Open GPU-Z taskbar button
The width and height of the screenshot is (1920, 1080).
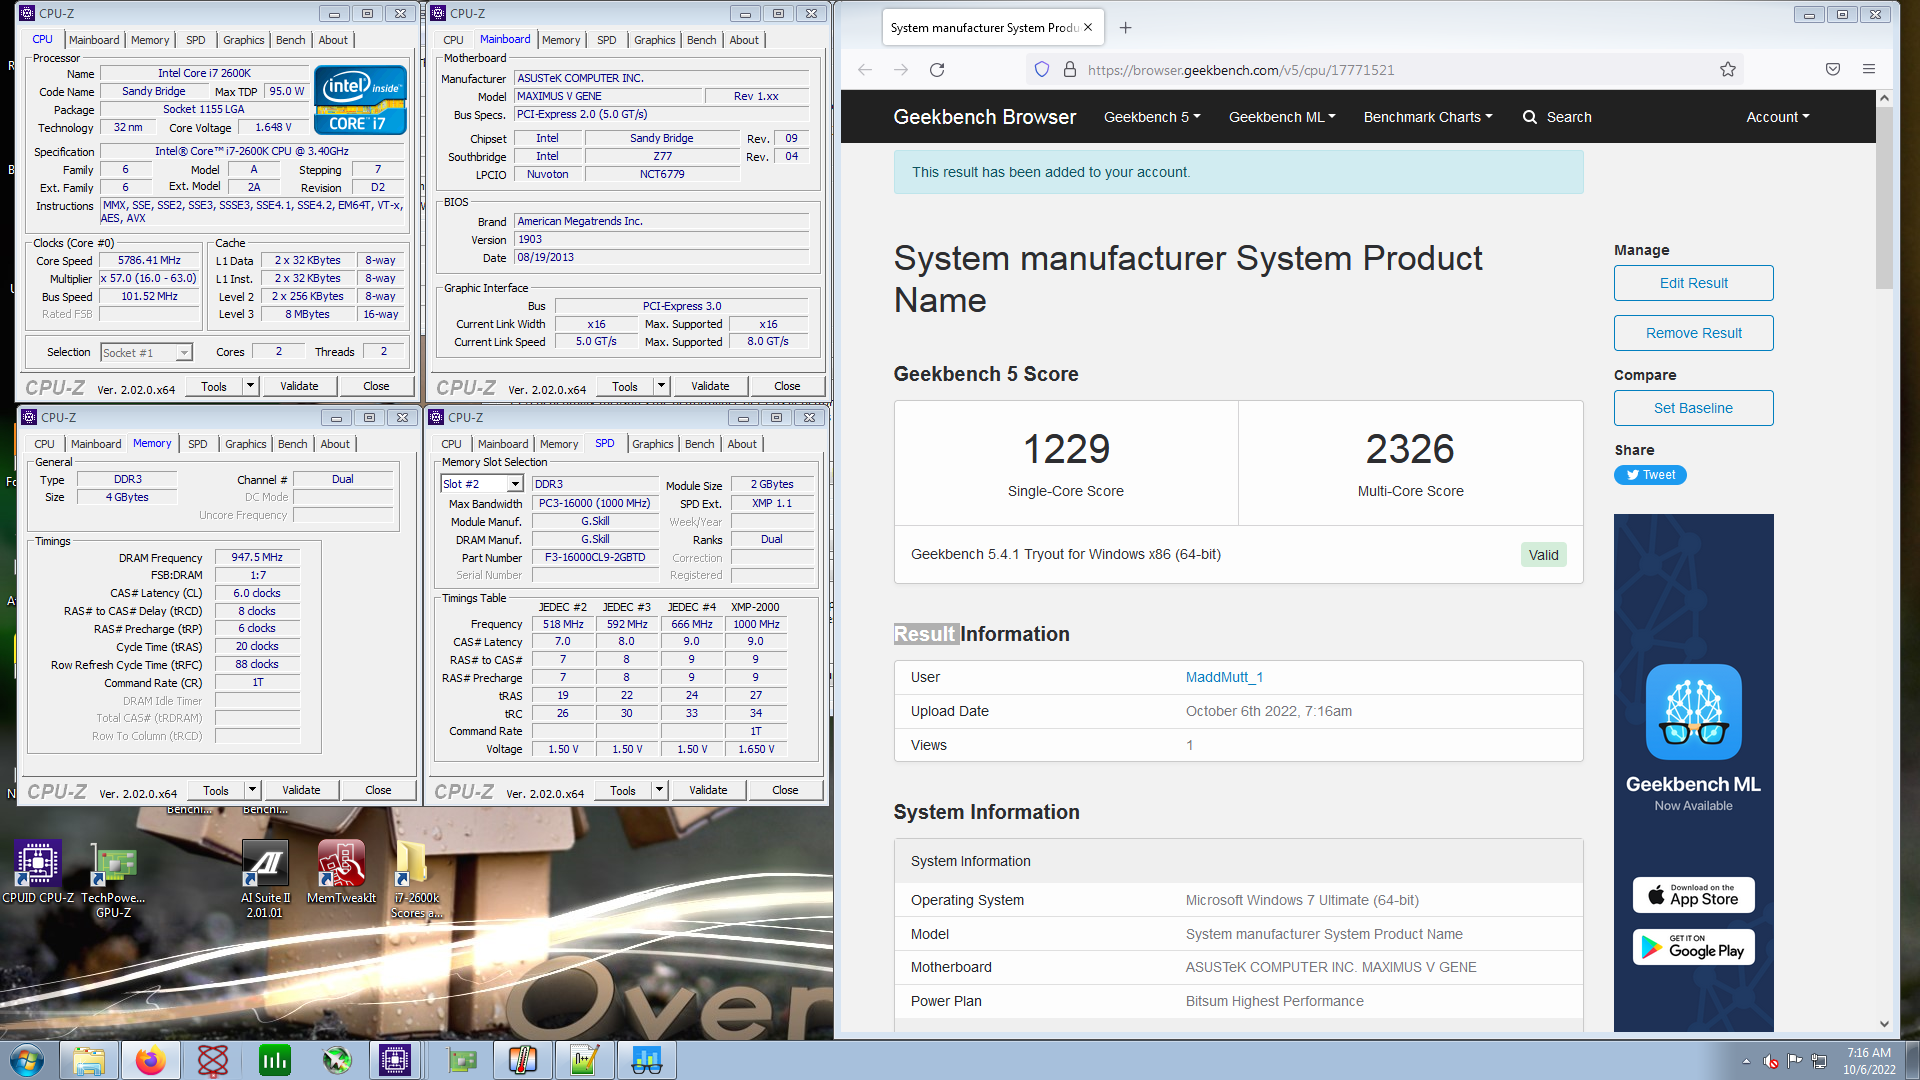coord(461,1060)
